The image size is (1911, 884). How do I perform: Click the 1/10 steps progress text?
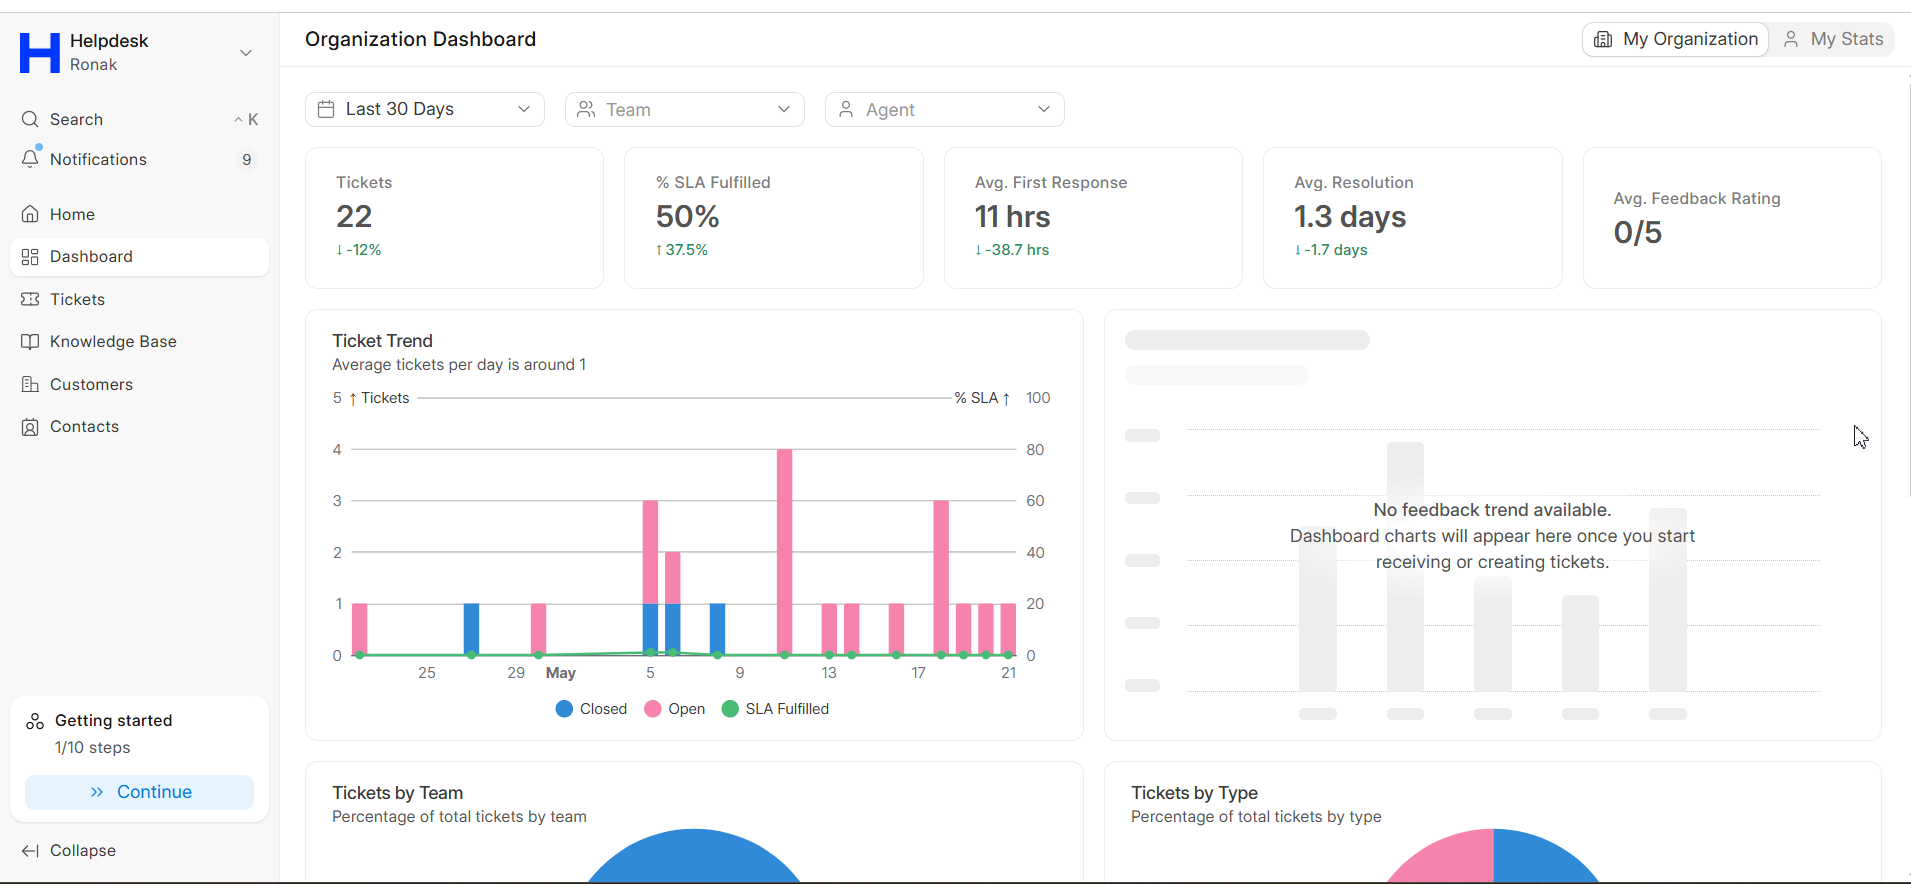[92, 748]
